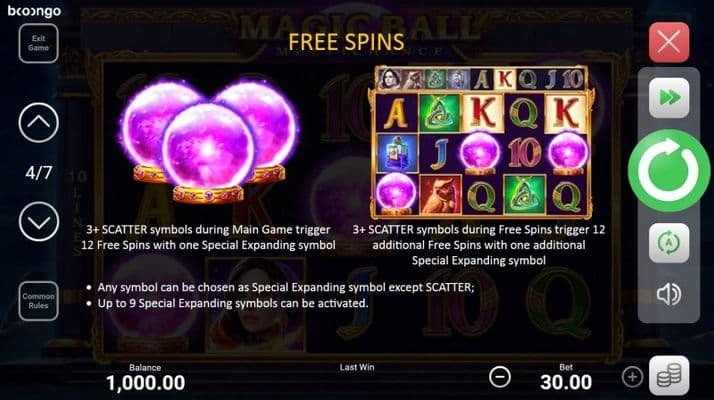Image resolution: width=714 pixels, height=400 pixels.
Task: Close the Free Spins info screen
Action: (669, 42)
